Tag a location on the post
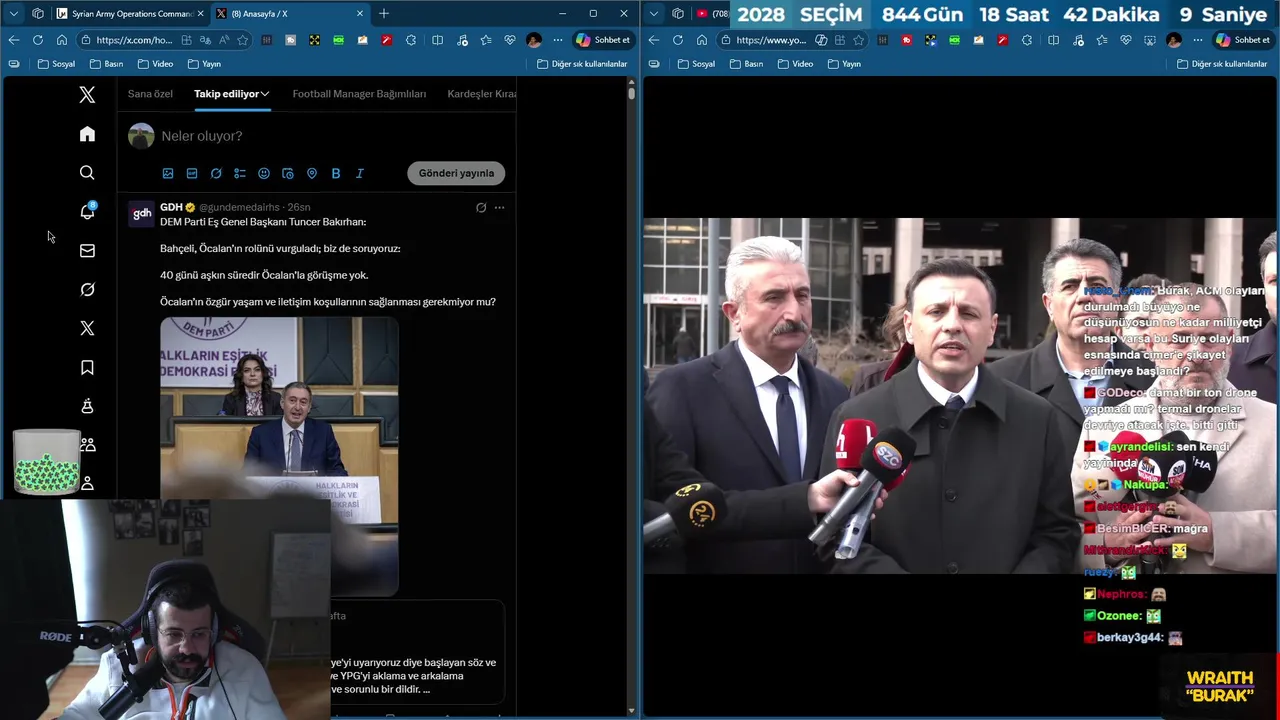Image resolution: width=1280 pixels, height=720 pixels. pos(312,173)
